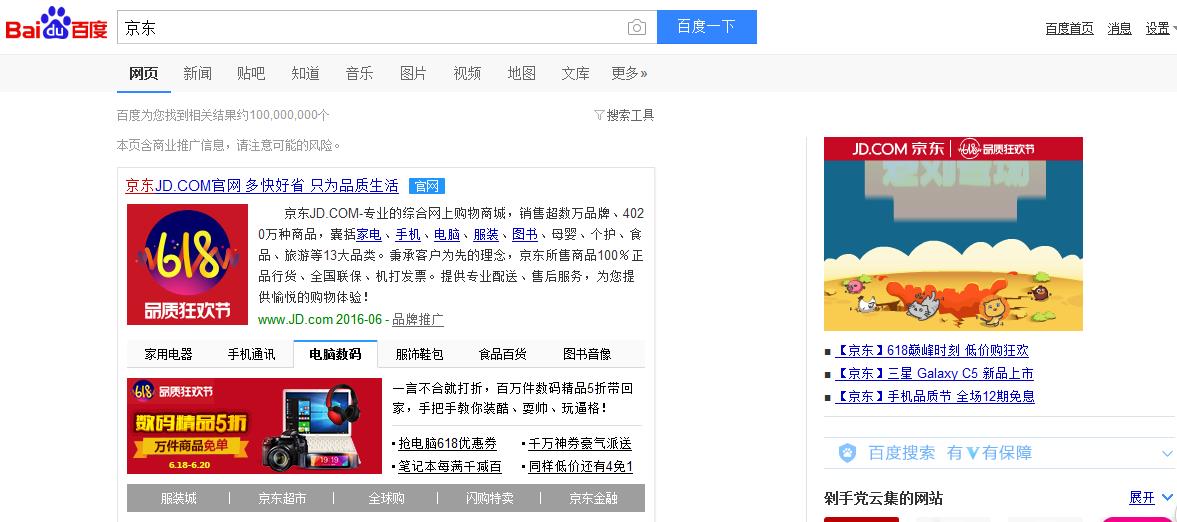Expand the 更多» menu
The width and height of the screenshot is (1177, 522).
click(629, 73)
